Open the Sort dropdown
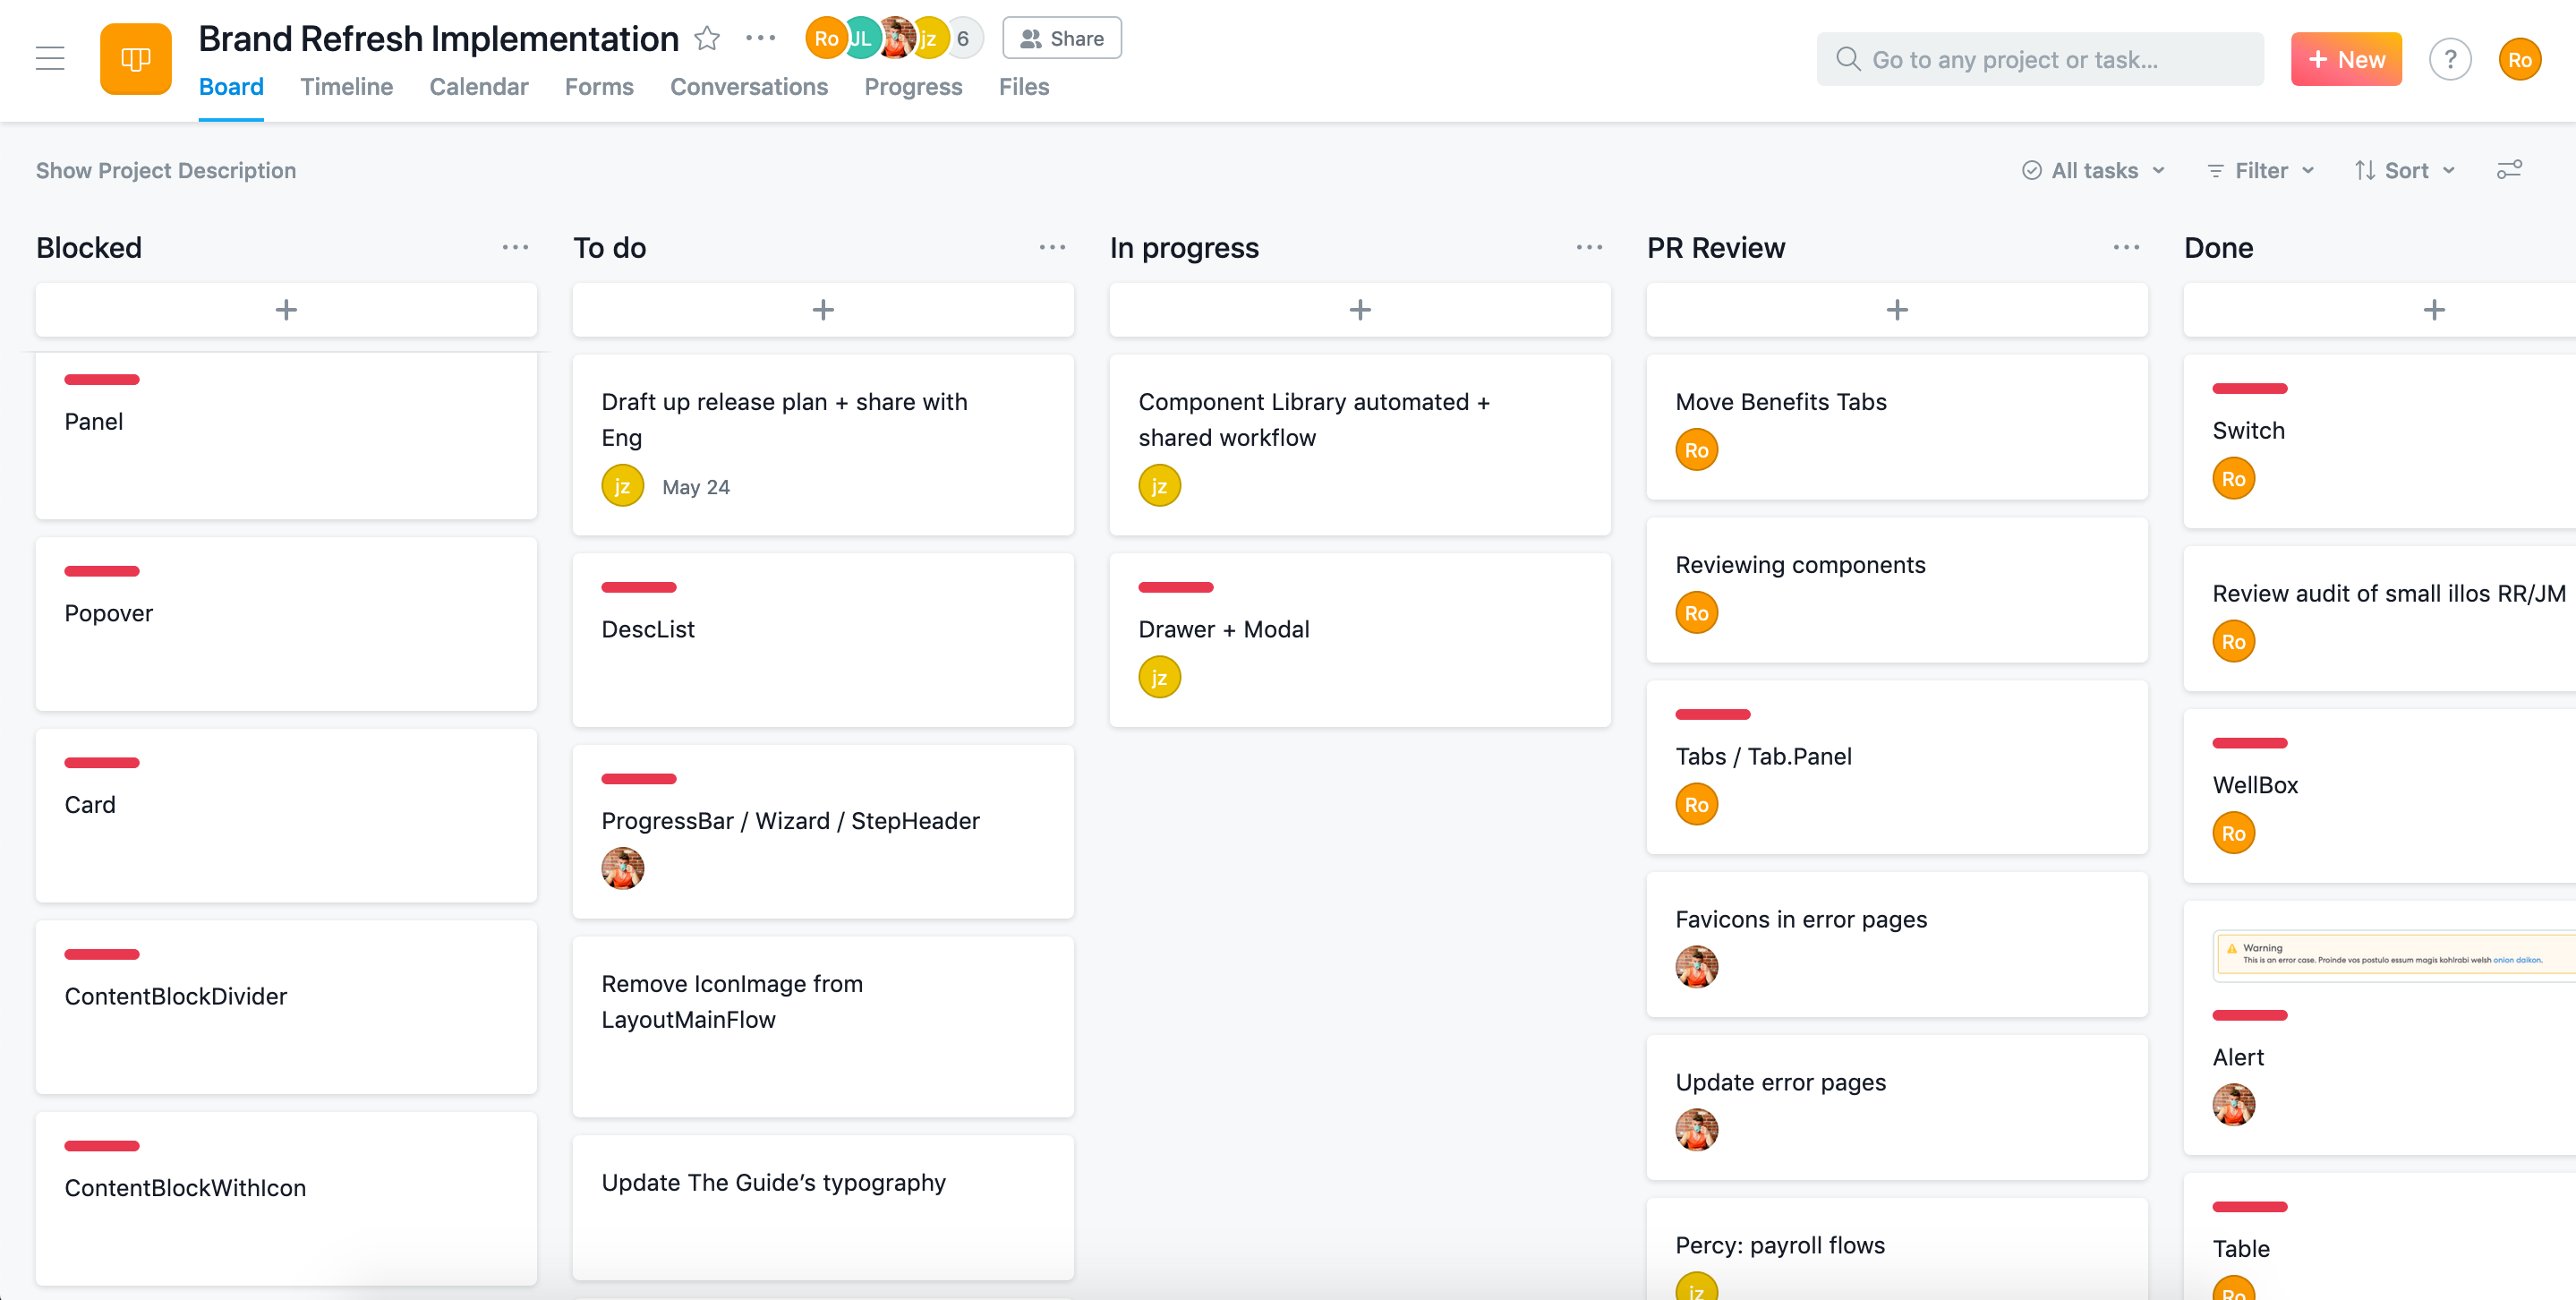 [x=2404, y=171]
